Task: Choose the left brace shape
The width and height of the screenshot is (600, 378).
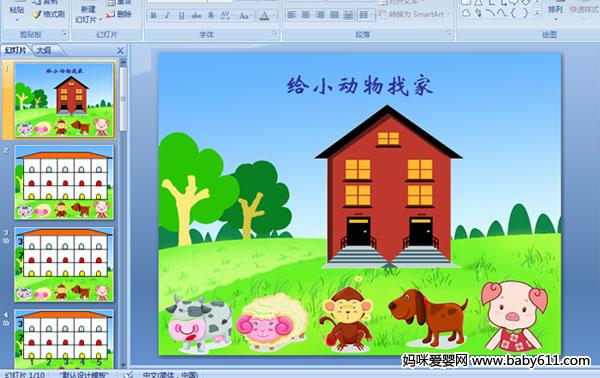Action: tap(513, 13)
